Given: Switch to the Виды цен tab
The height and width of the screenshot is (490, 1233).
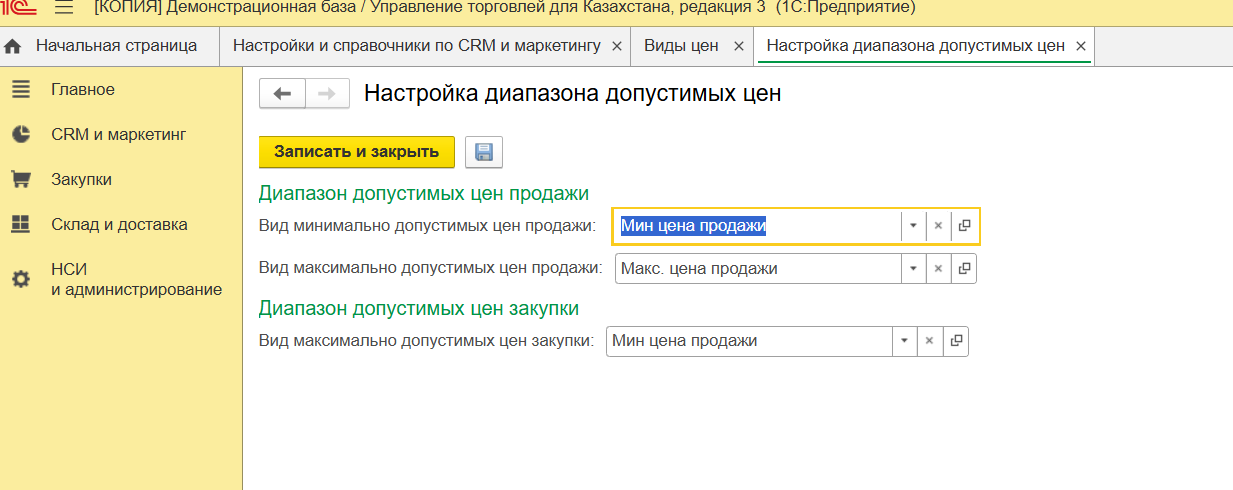Looking at the screenshot, I should tap(680, 46).
